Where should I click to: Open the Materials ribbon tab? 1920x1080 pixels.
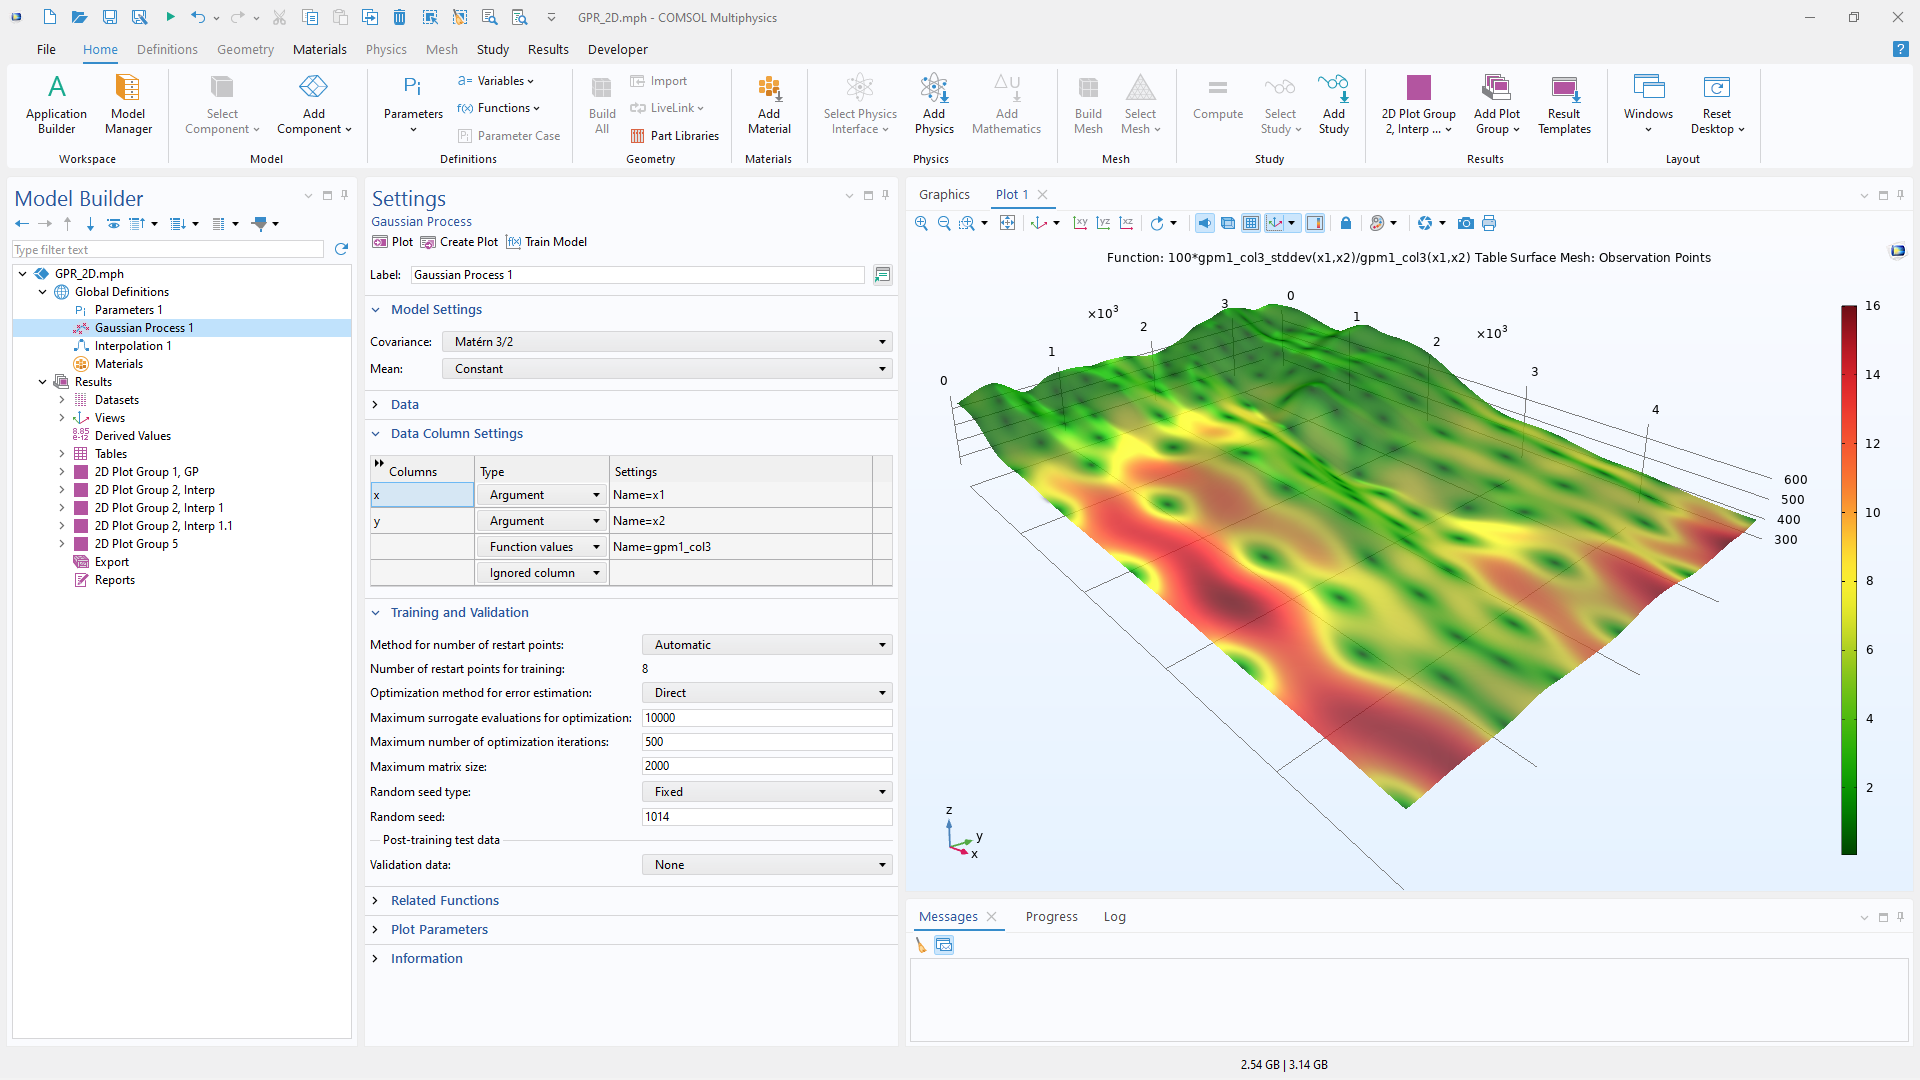coord(320,49)
